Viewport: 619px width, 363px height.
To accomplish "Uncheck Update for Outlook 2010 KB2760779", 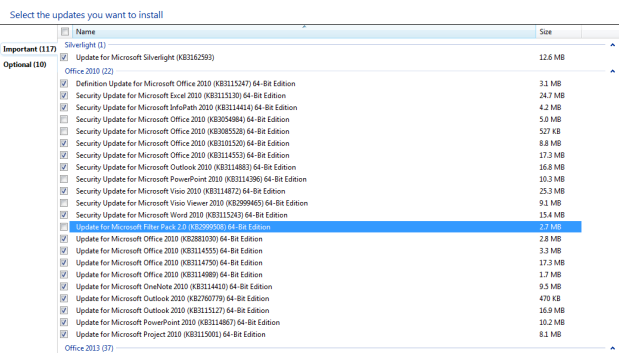I will pos(64,298).
